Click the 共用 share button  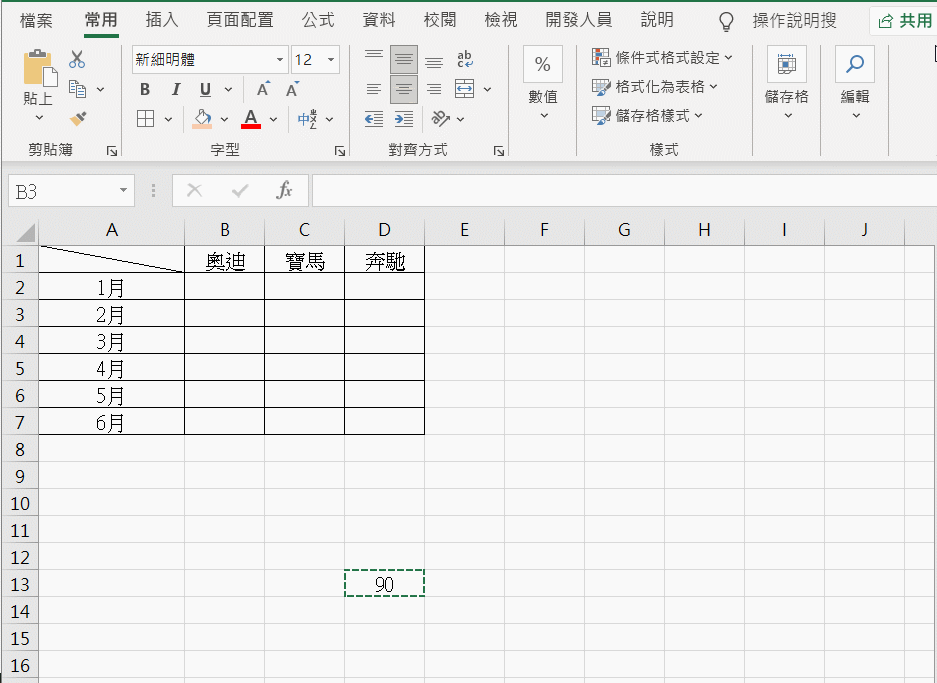click(x=904, y=21)
